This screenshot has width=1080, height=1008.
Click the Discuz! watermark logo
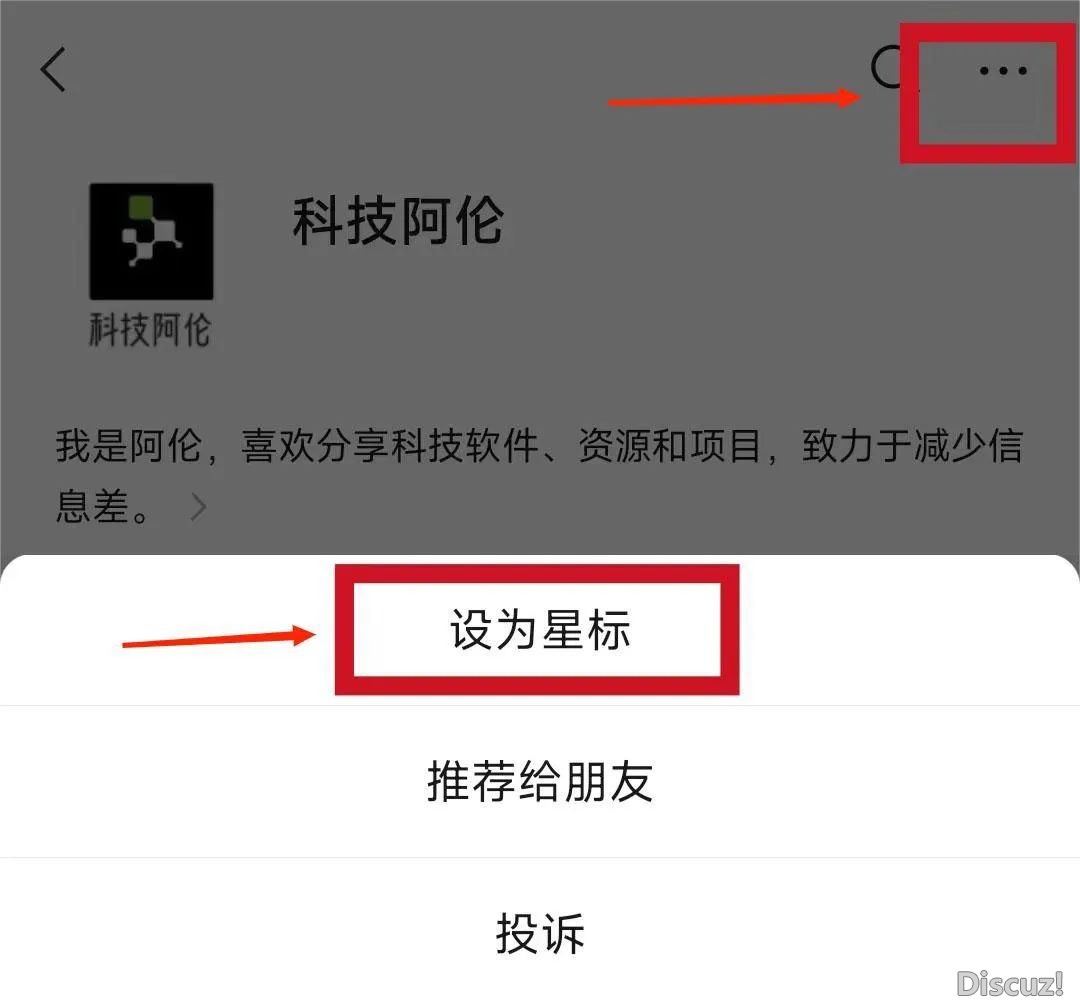coord(1010,983)
